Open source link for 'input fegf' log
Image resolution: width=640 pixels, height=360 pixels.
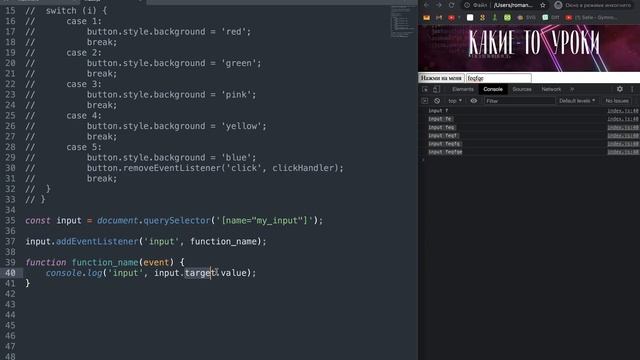[x=622, y=136]
